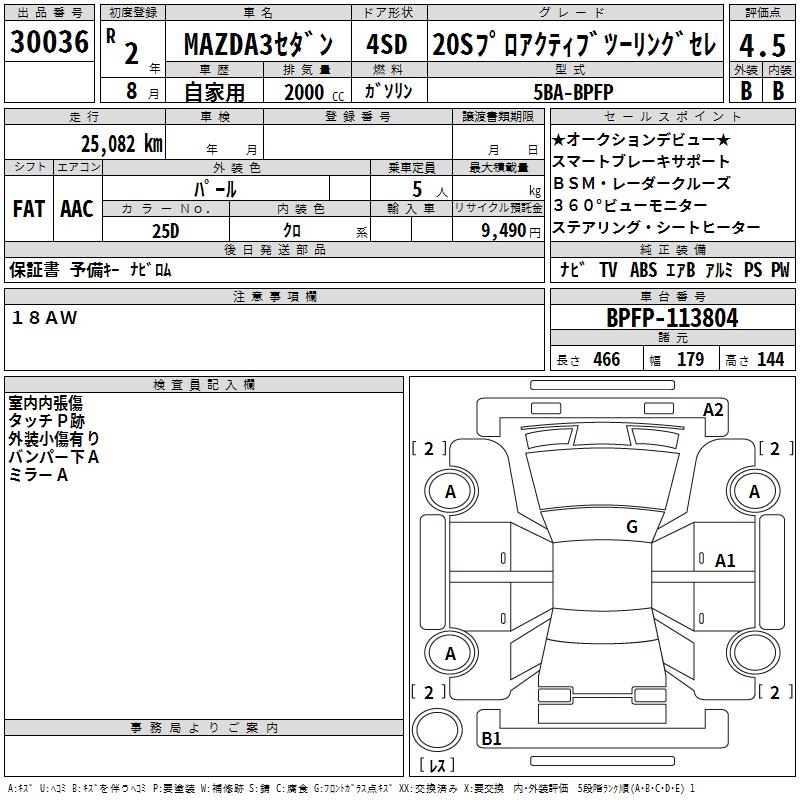Click the 360°ビューモニター line
The width and height of the screenshot is (800, 800).
pos(631,205)
